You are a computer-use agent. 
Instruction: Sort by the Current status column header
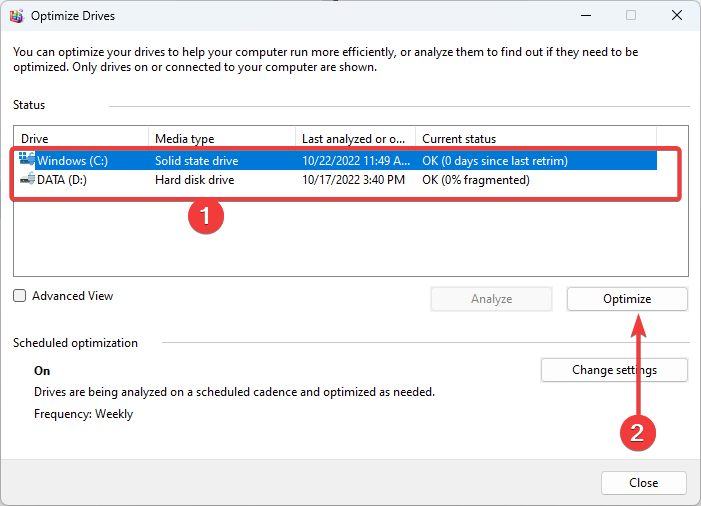pyautogui.click(x=535, y=139)
